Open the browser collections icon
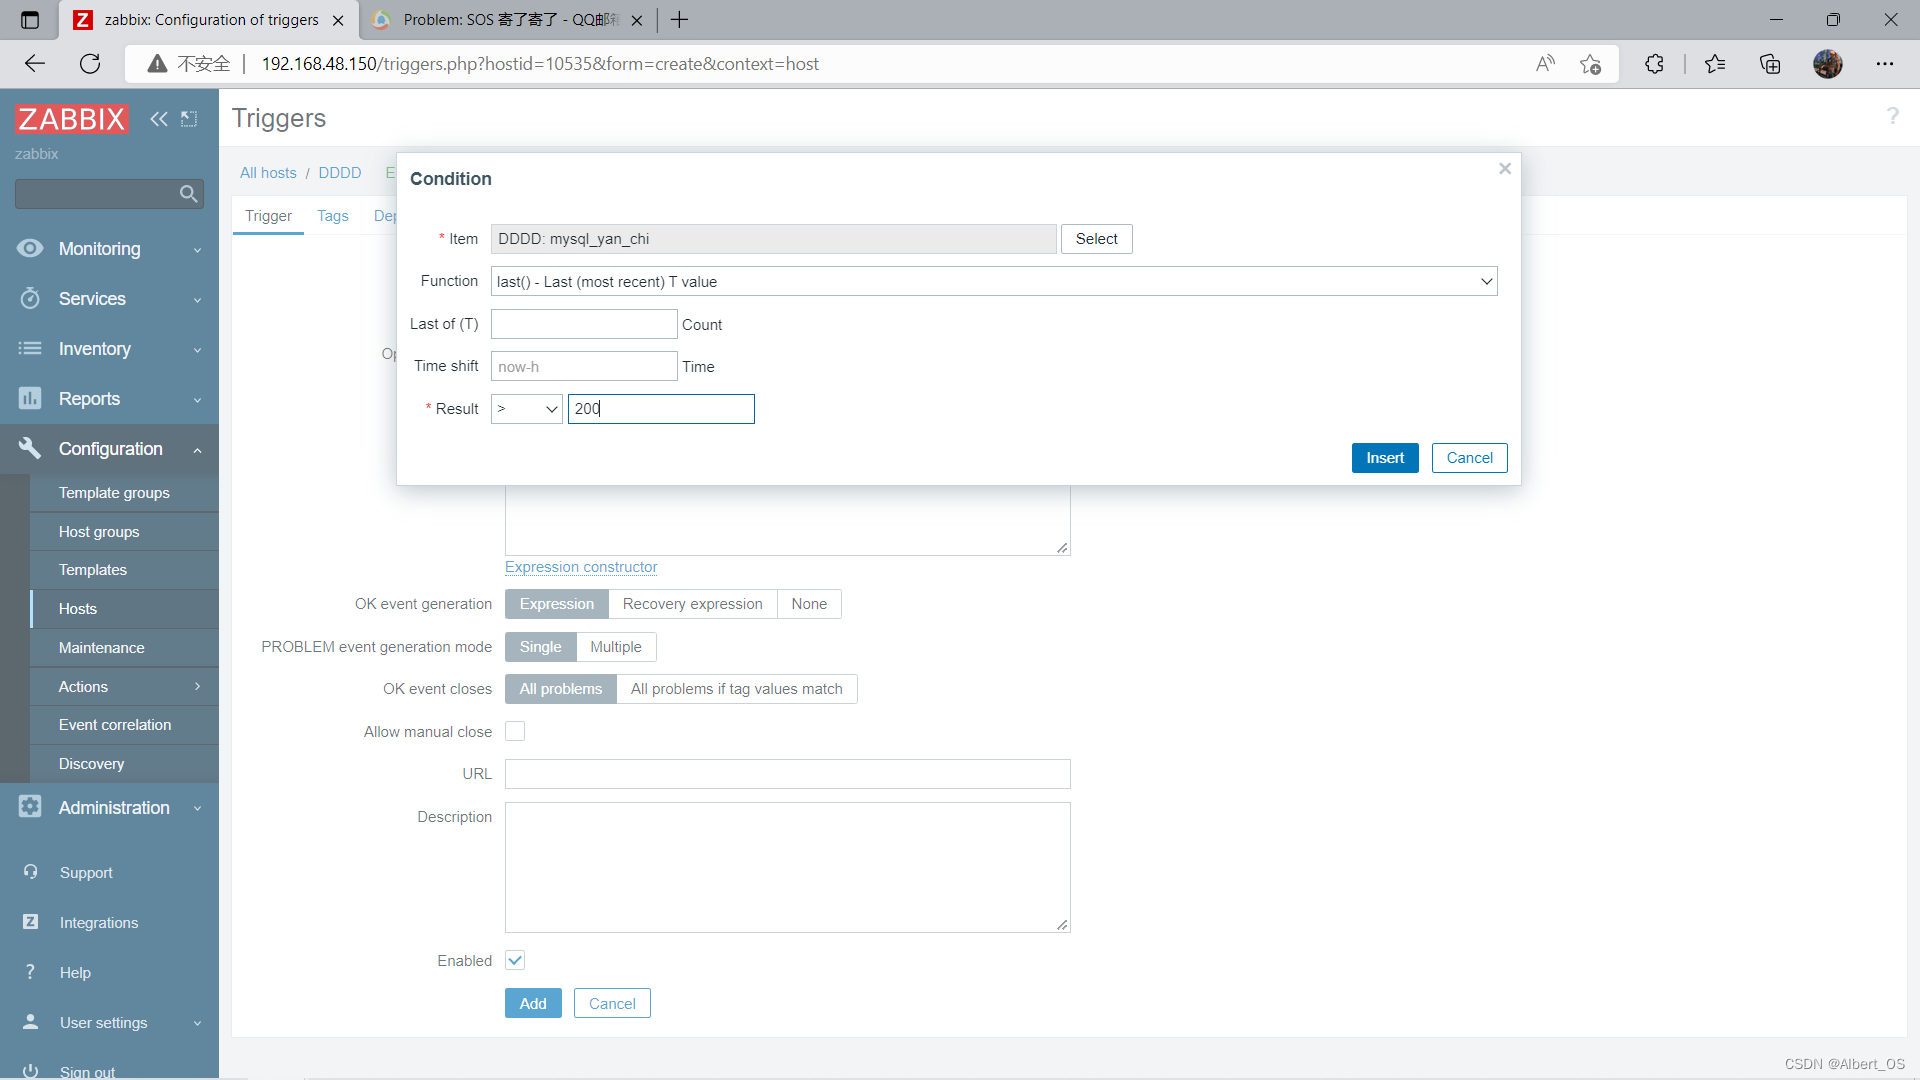The height and width of the screenshot is (1080, 1920). pos(1770,64)
